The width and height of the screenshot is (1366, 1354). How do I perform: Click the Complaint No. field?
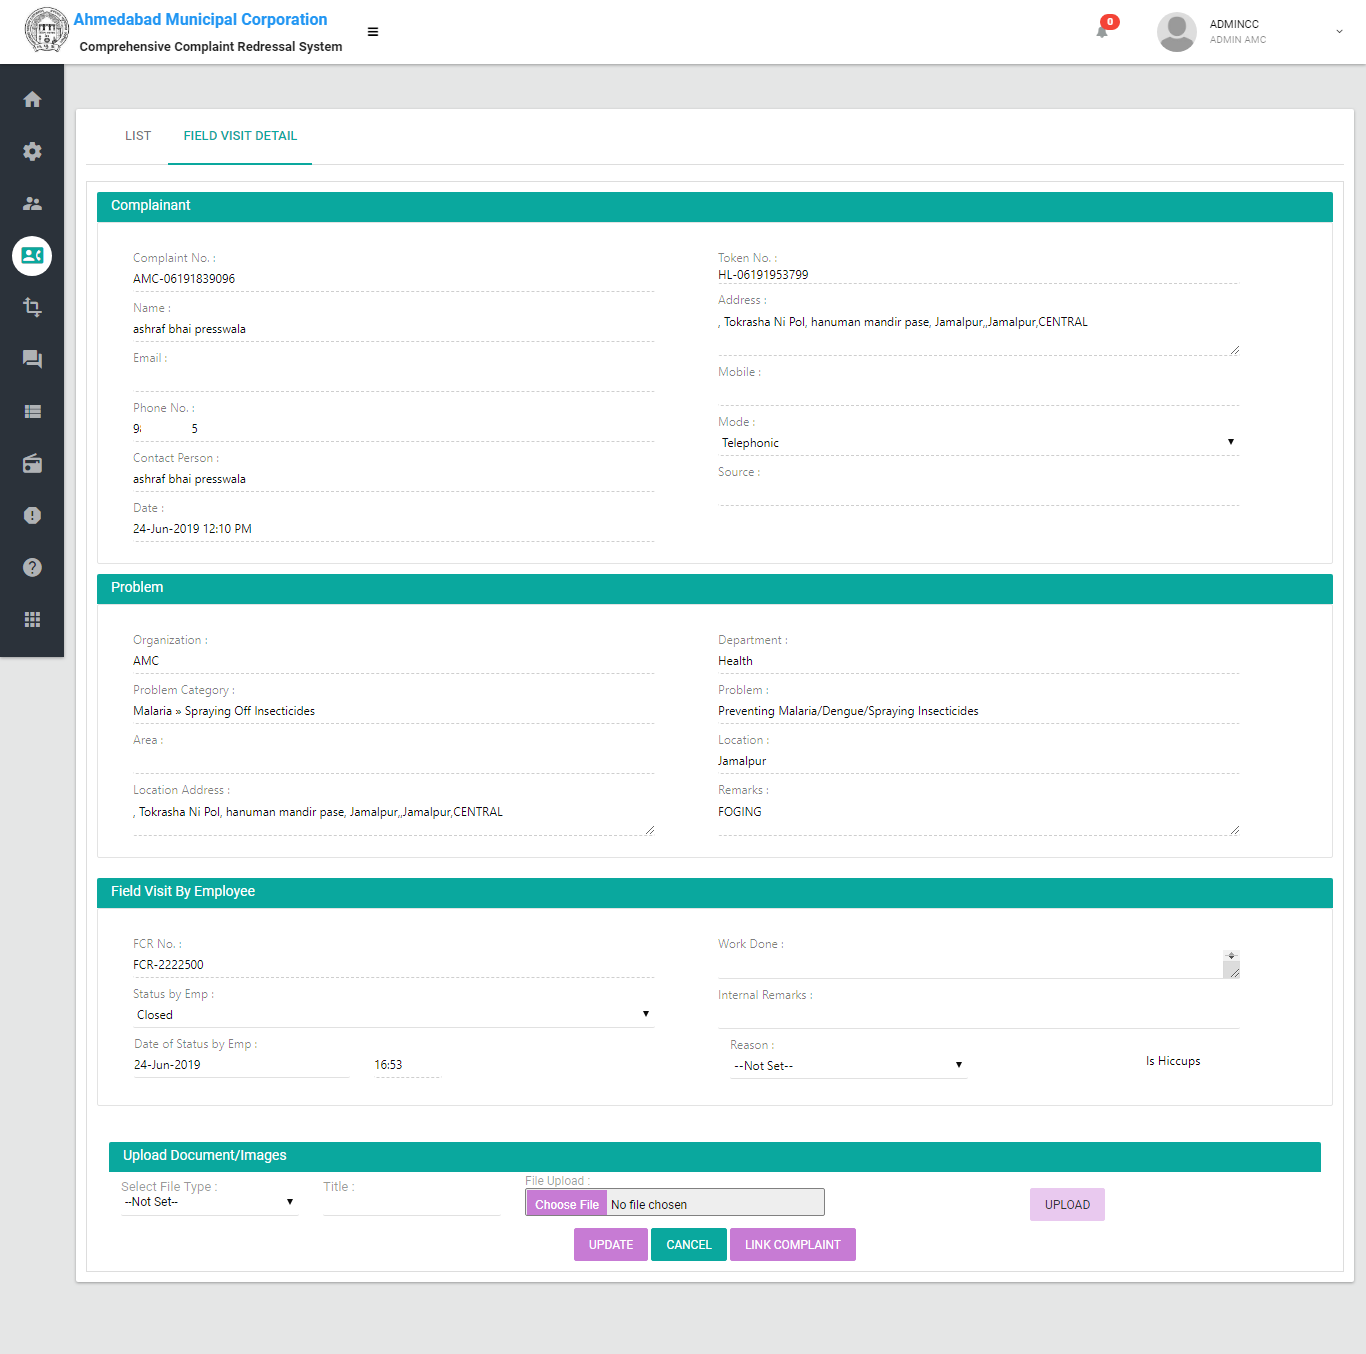pos(394,279)
